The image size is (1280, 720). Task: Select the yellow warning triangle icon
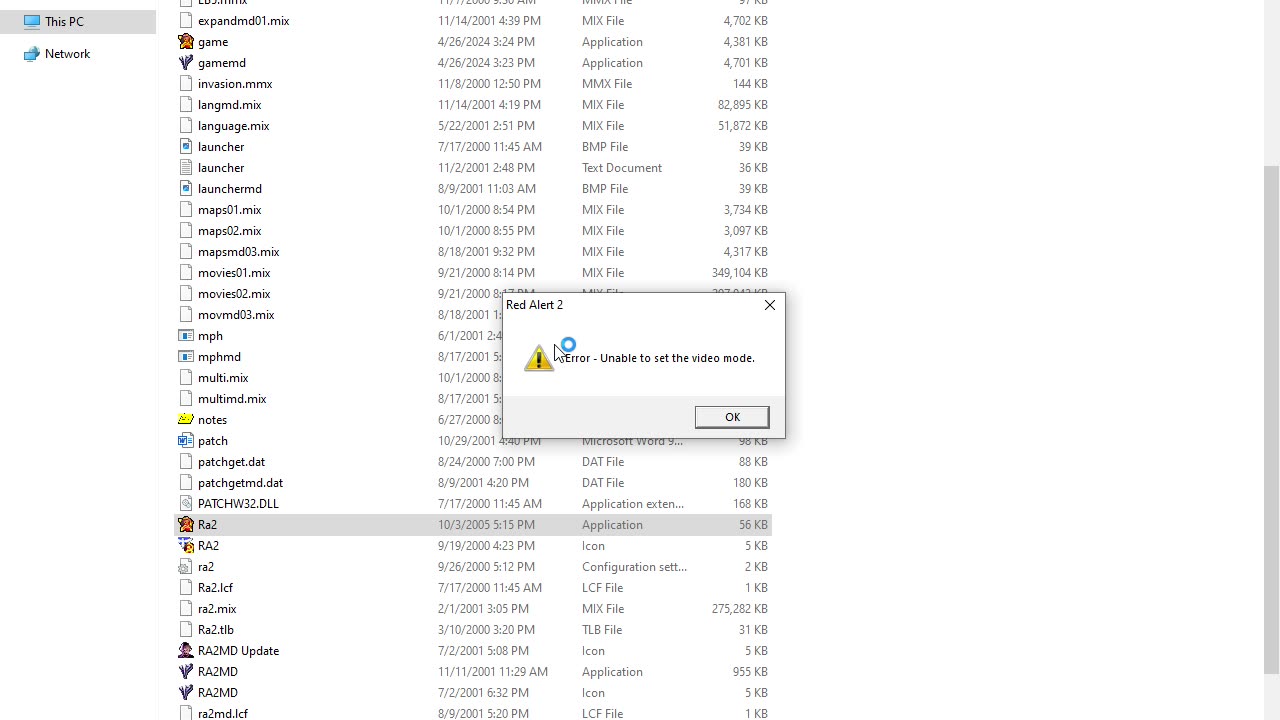tap(539, 358)
